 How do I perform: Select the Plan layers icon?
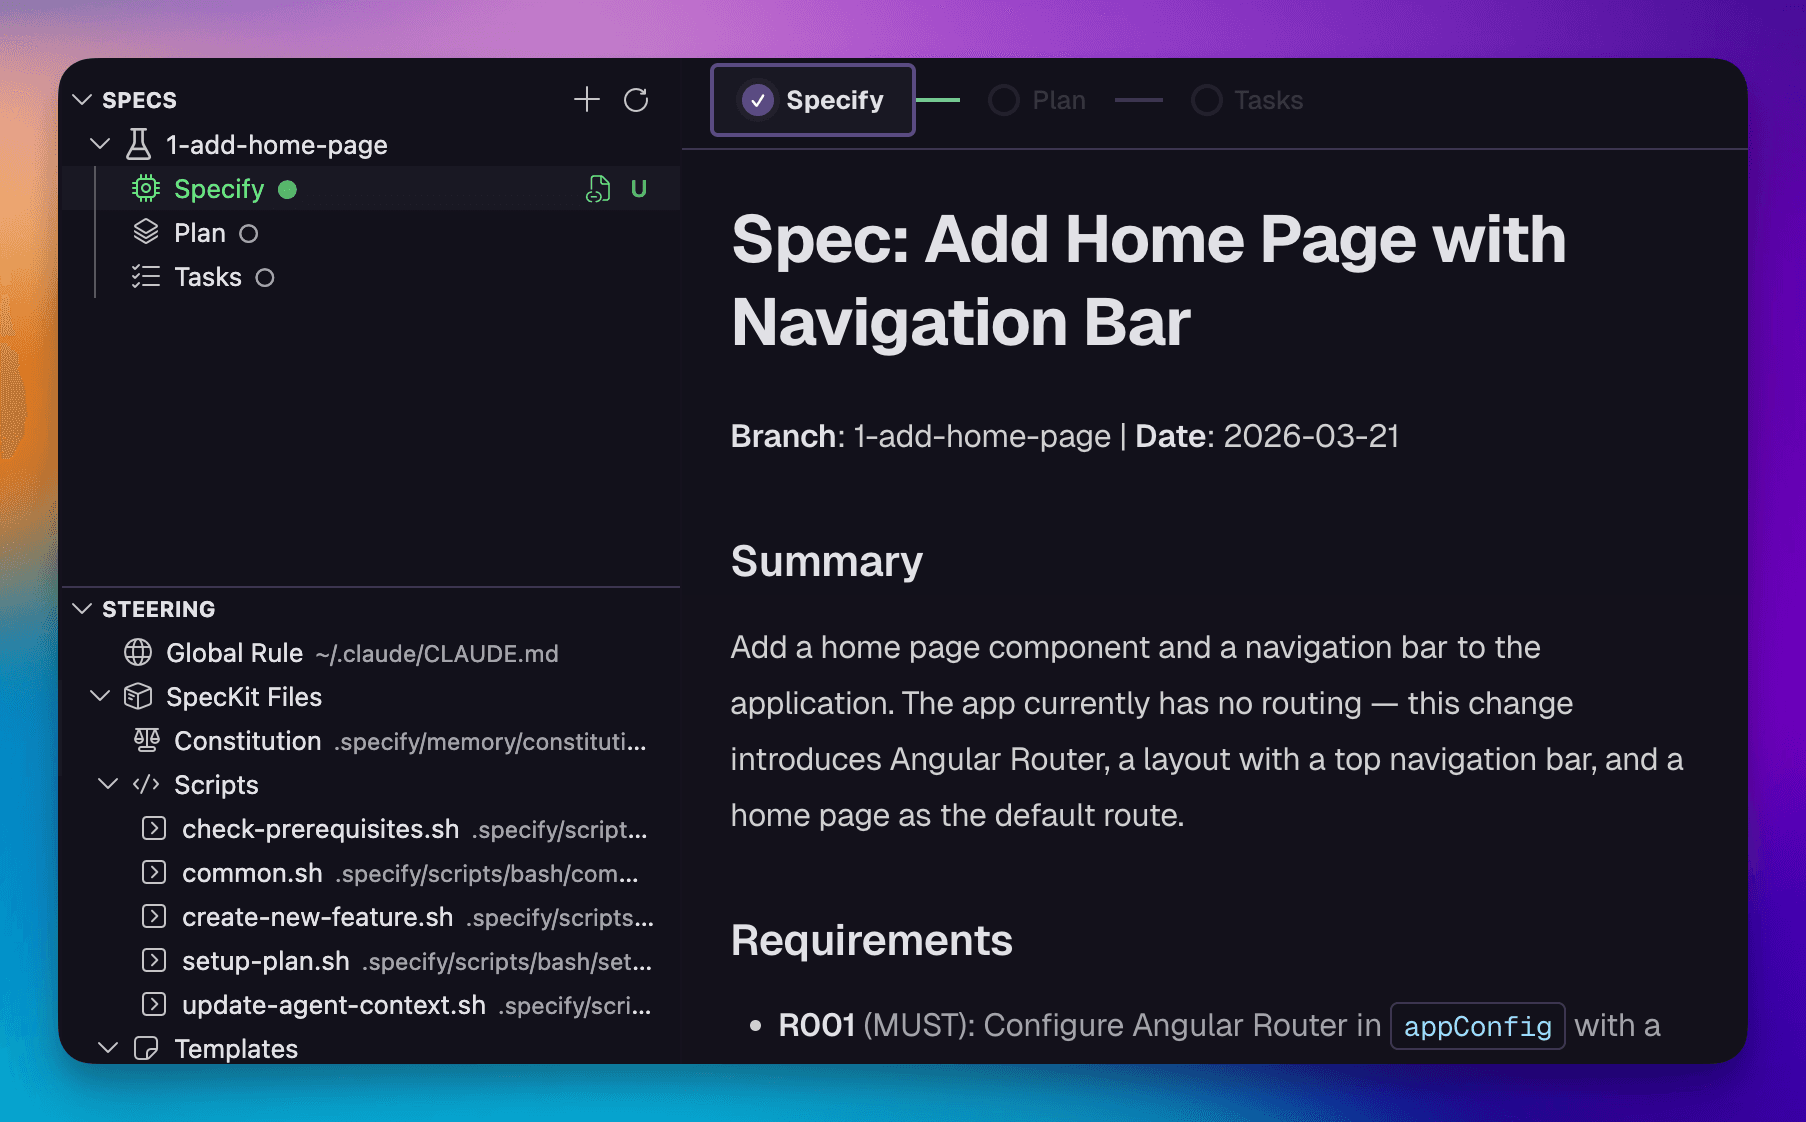pyautogui.click(x=145, y=232)
